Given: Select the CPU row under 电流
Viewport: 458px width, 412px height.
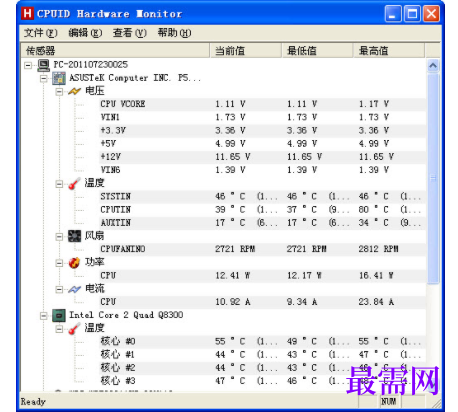Looking at the screenshot, I should coord(262,302).
